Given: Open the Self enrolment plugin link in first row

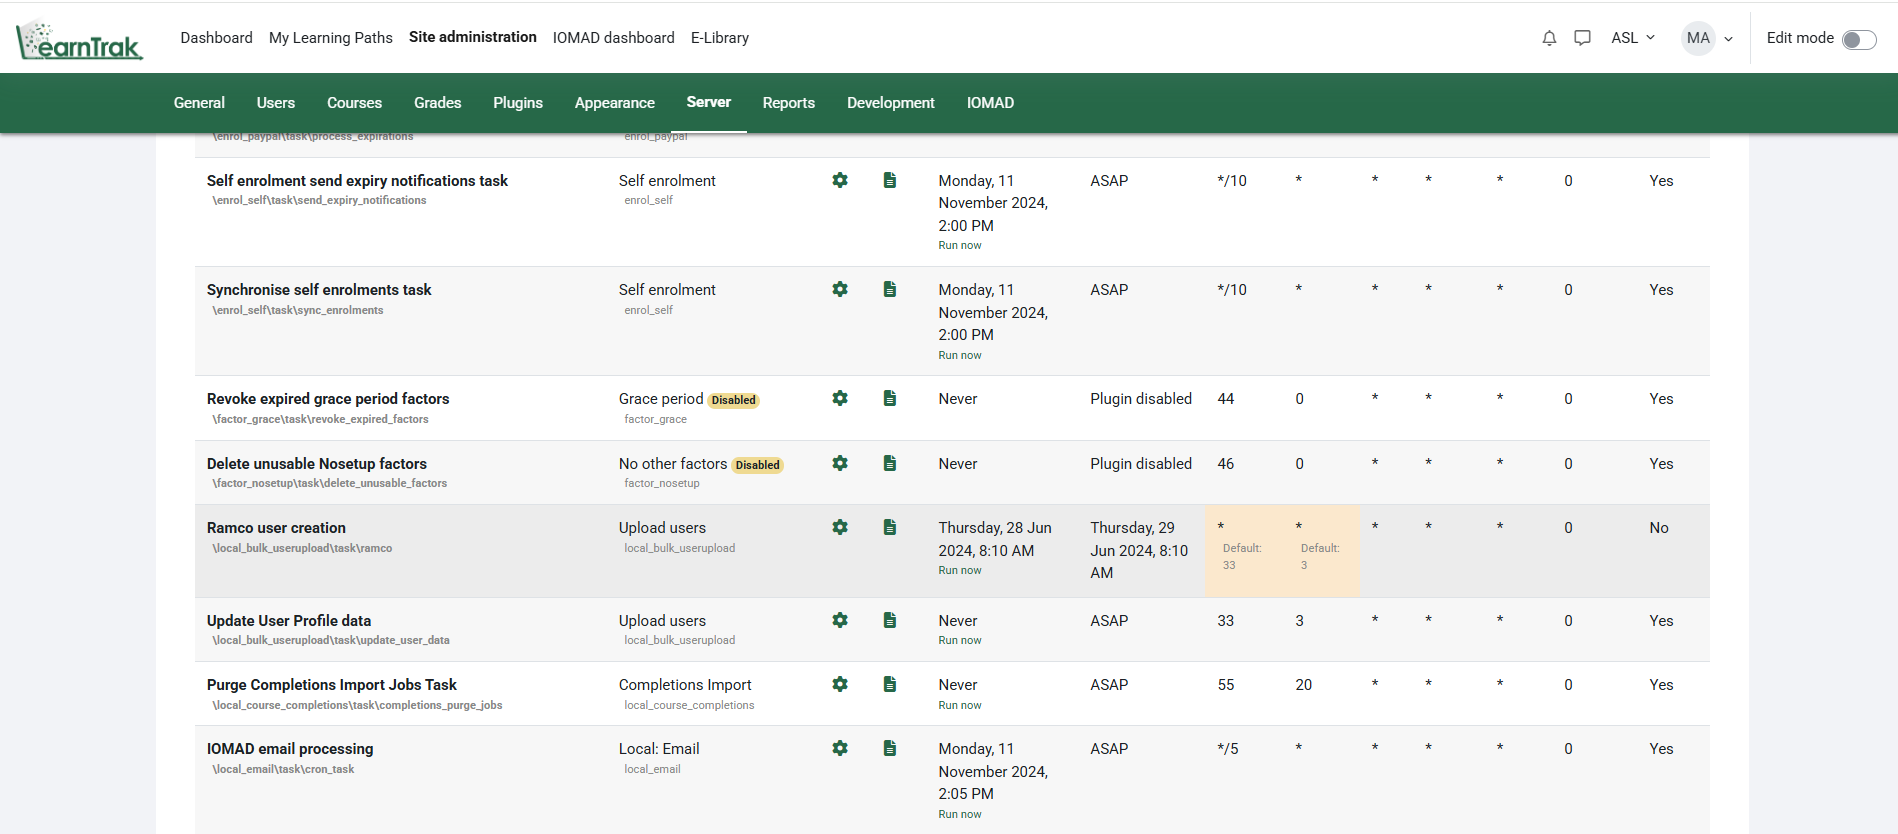Looking at the screenshot, I should pyautogui.click(x=667, y=180).
